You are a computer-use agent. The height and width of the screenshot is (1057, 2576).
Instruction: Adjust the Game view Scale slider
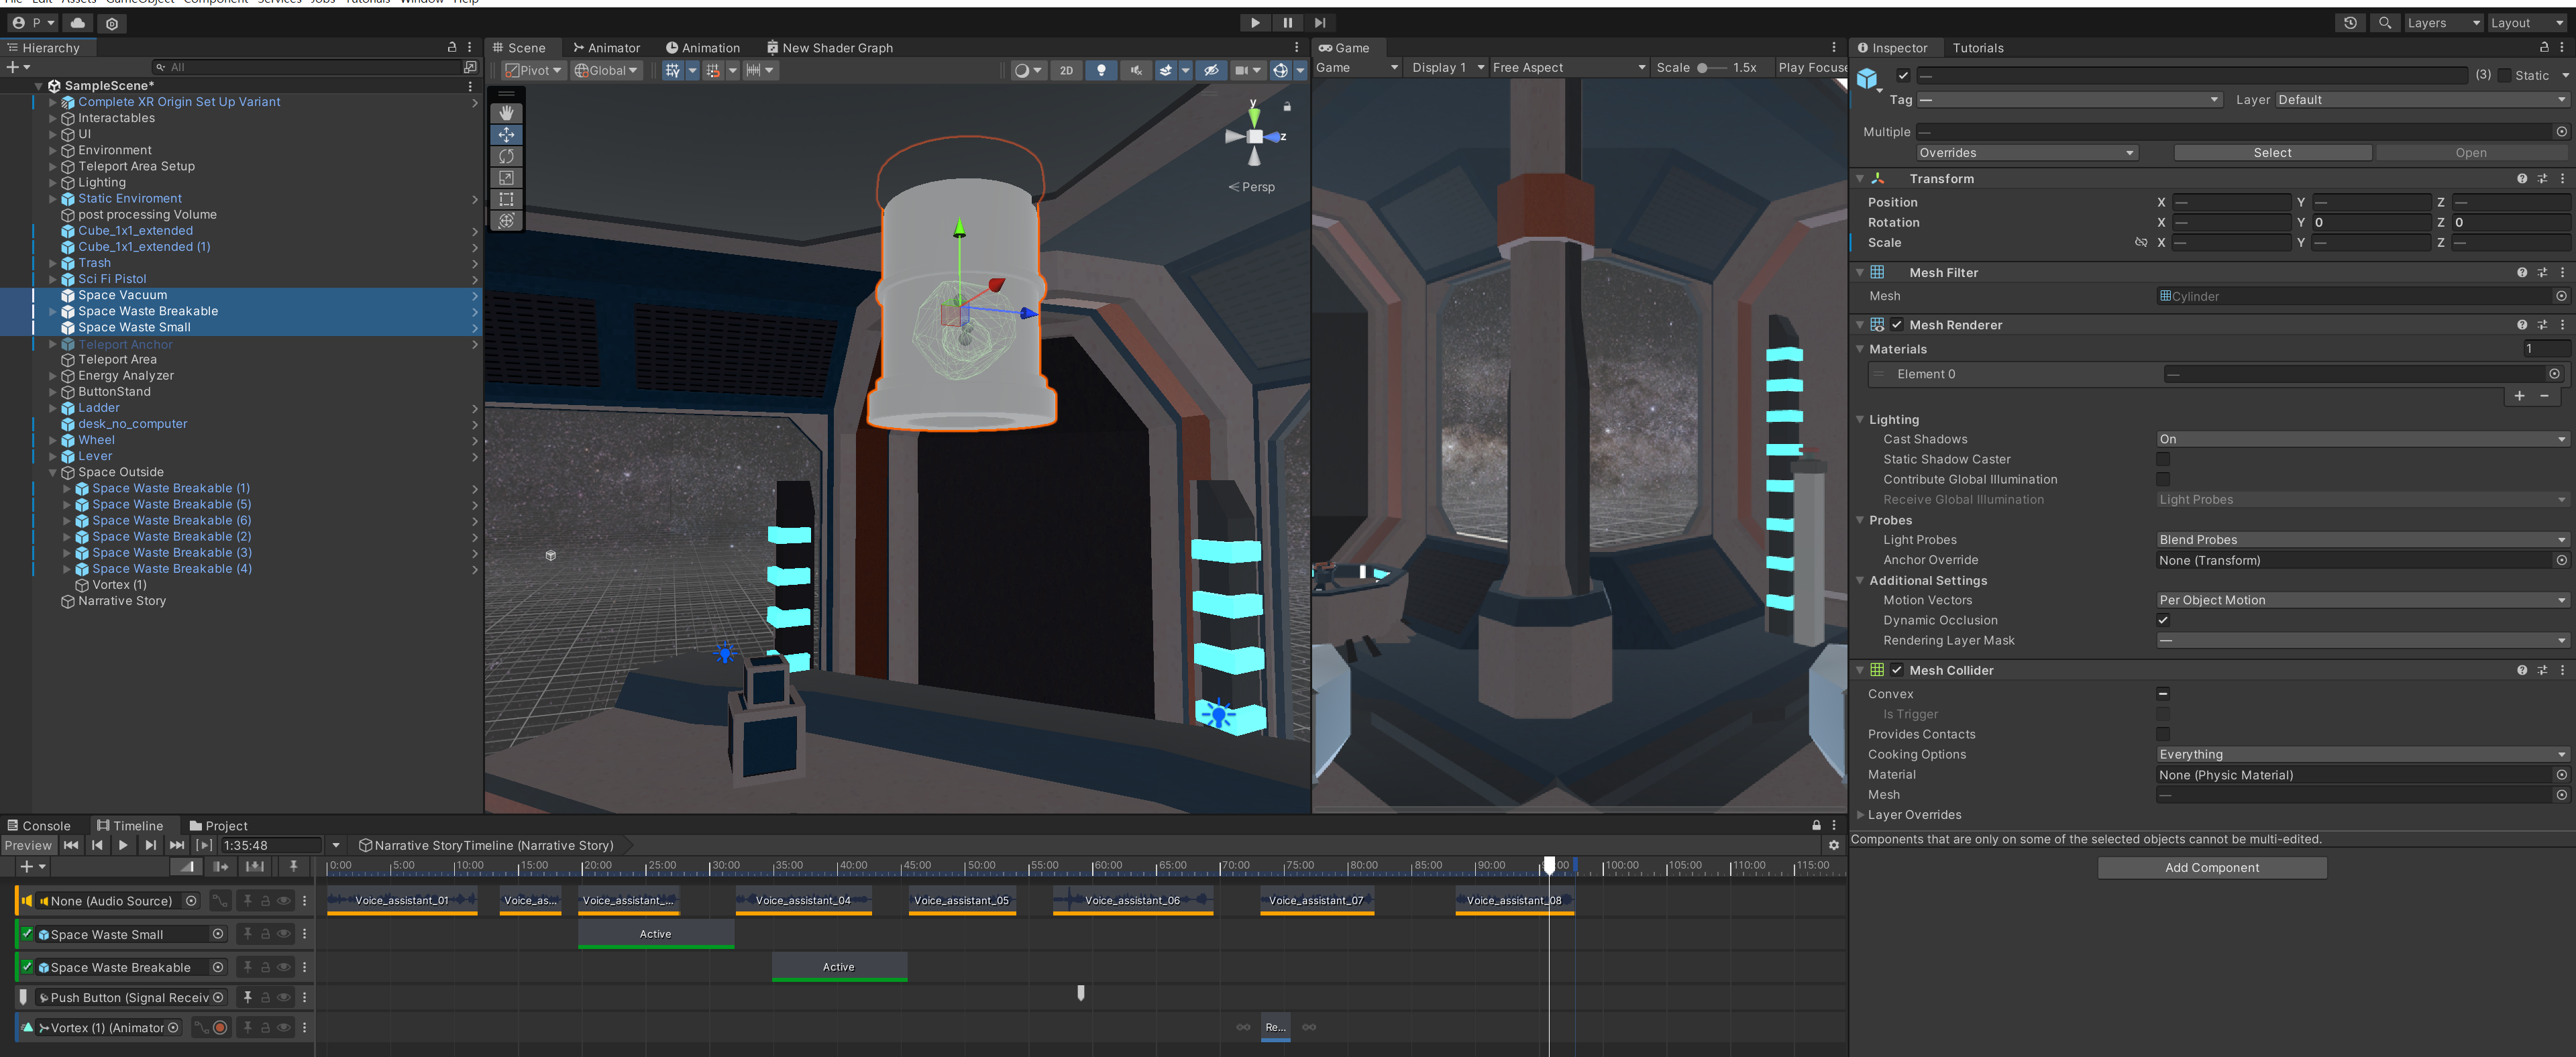click(x=1703, y=68)
